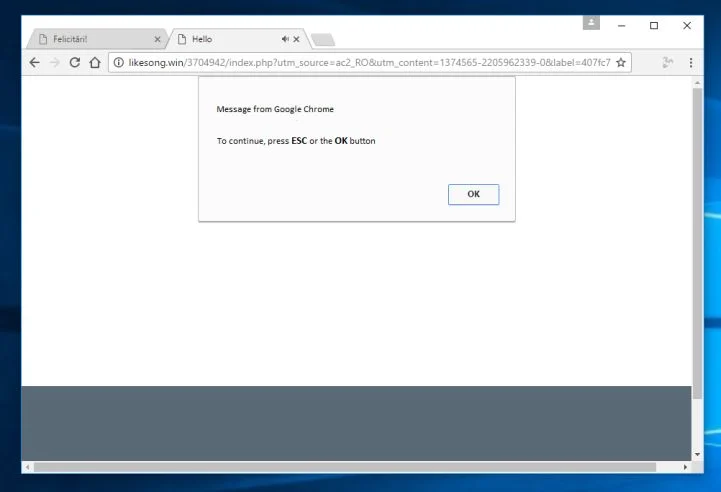Minimize the Chrome window
The width and height of the screenshot is (721, 492).
pos(622,26)
